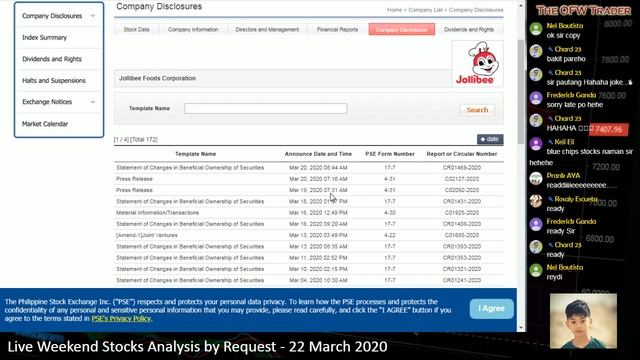Open Directors and Management tab
The image size is (640, 360).
[267, 29]
